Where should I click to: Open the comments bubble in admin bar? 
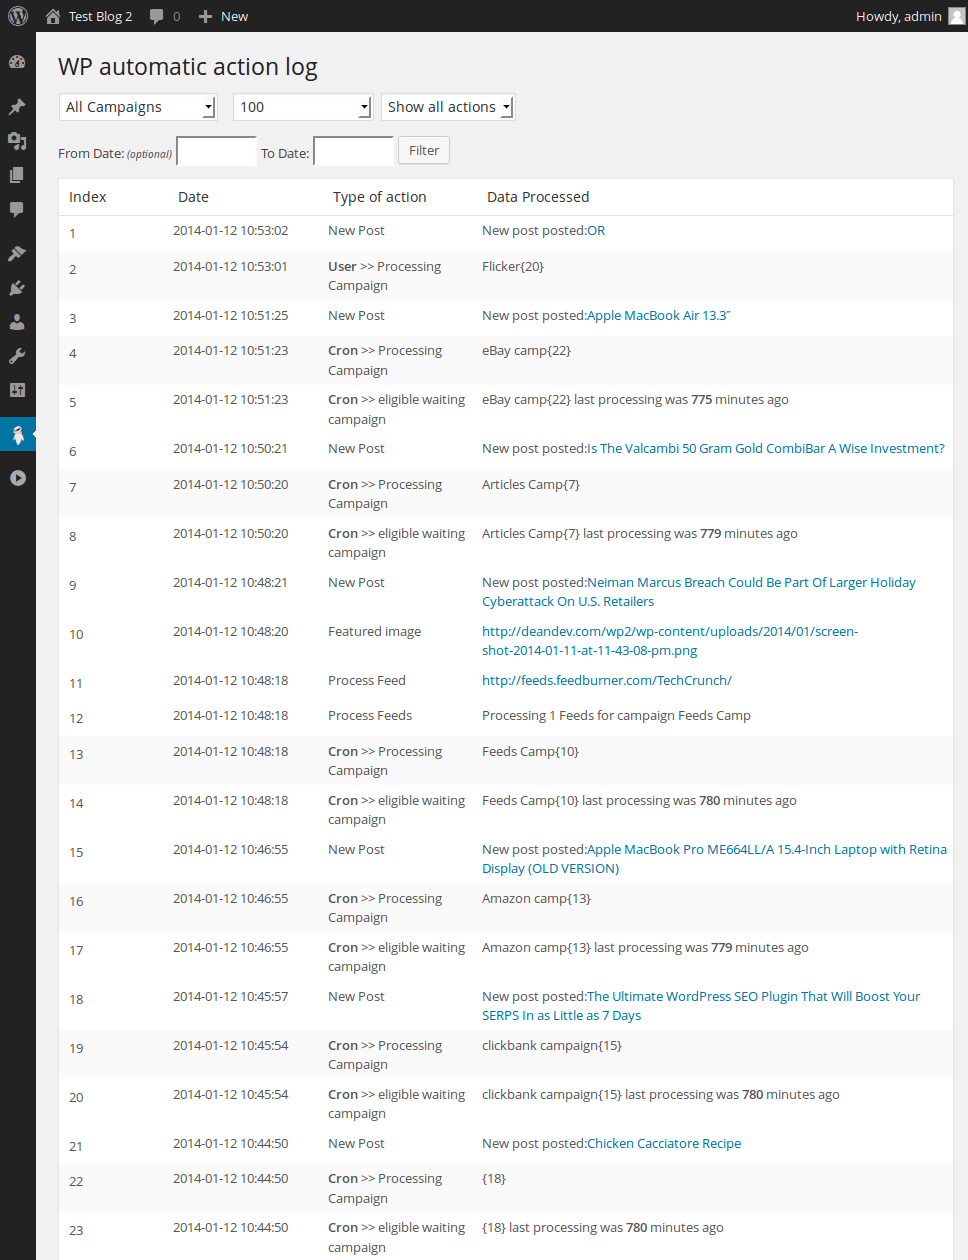pyautogui.click(x=156, y=16)
